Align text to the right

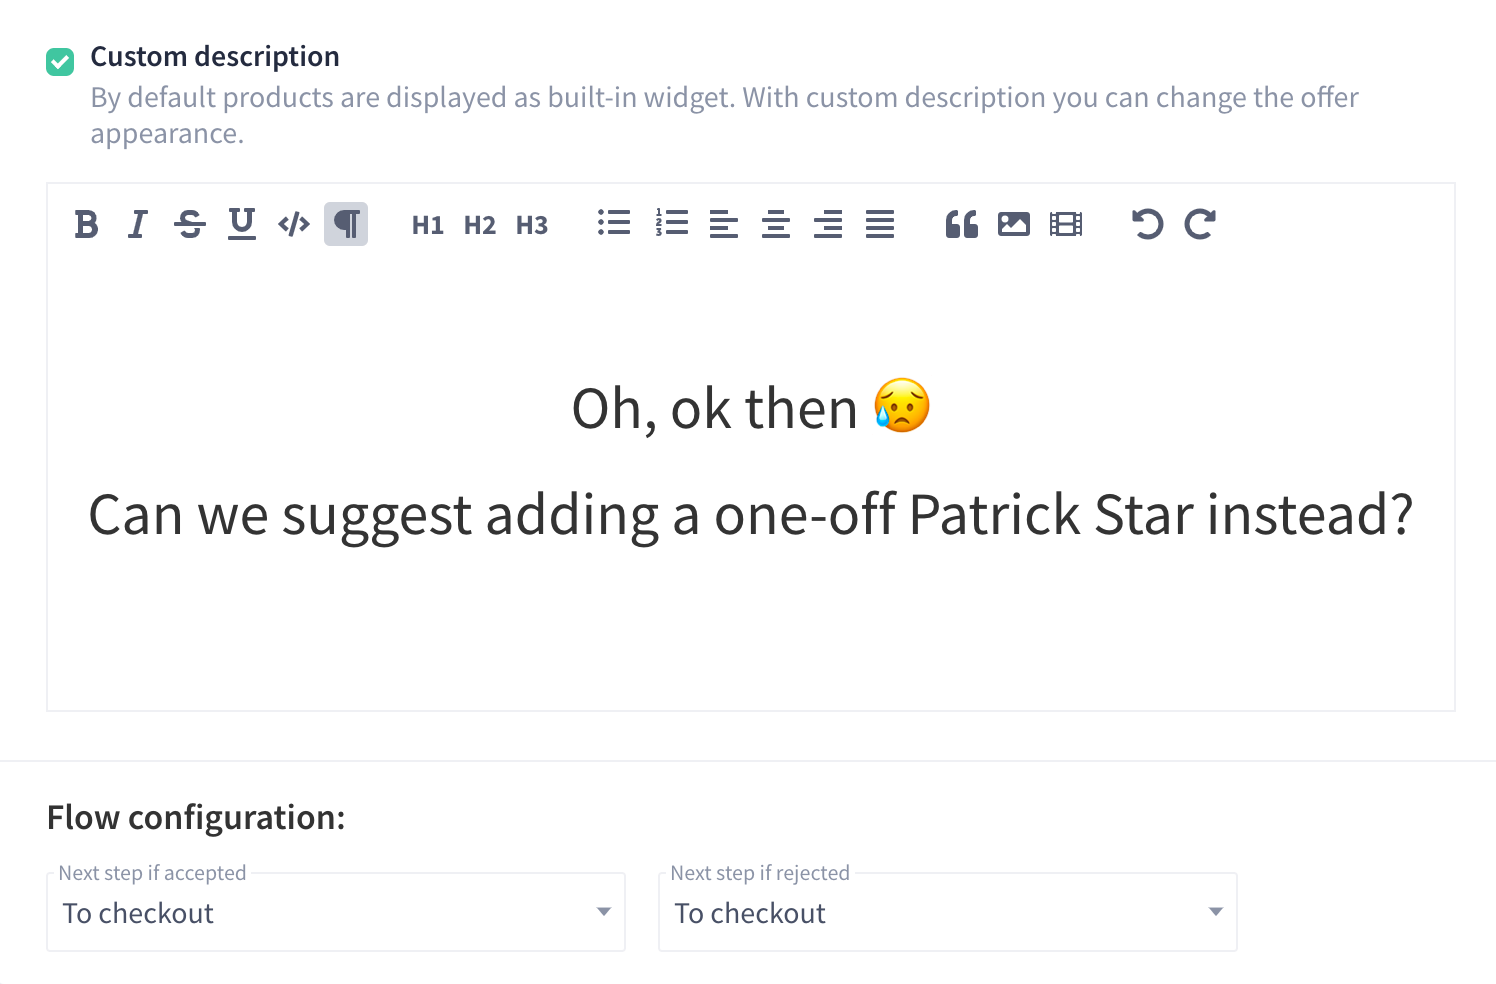click(x=828, y=224)
